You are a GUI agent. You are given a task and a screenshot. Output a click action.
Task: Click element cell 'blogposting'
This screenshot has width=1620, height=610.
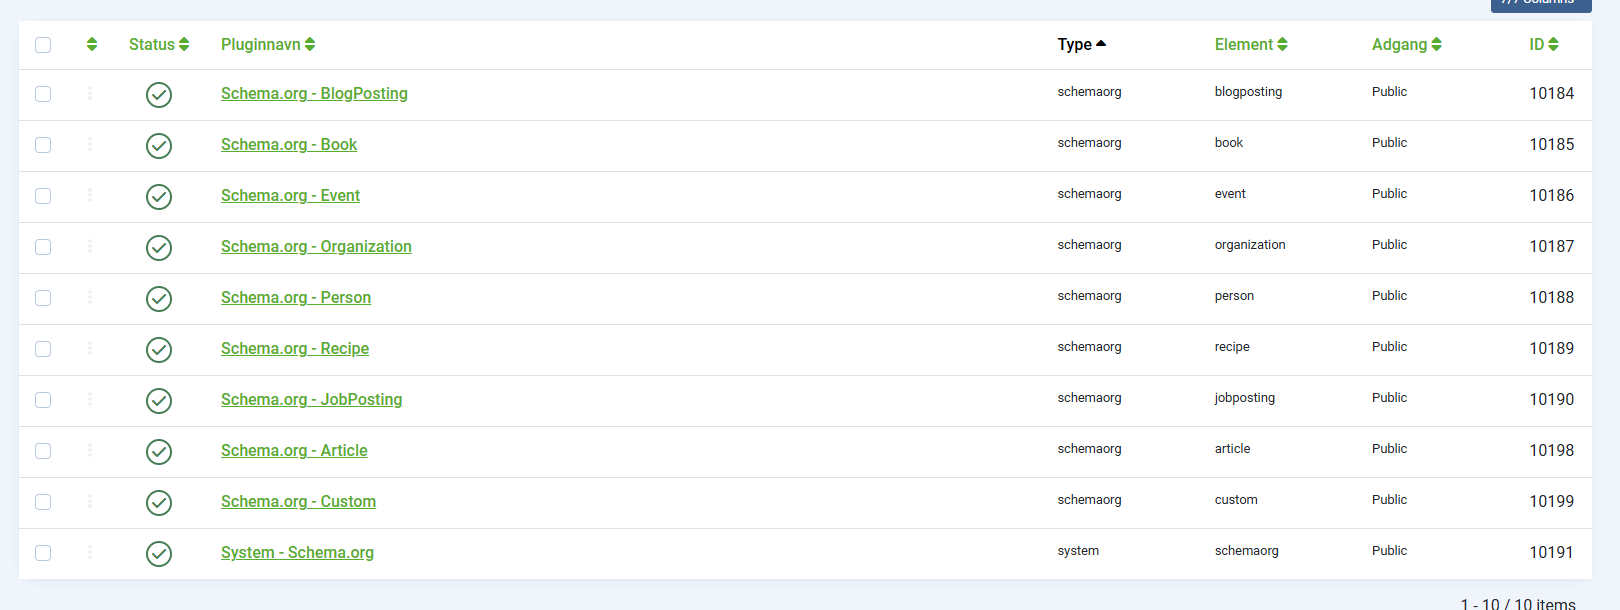point(1248,92)
